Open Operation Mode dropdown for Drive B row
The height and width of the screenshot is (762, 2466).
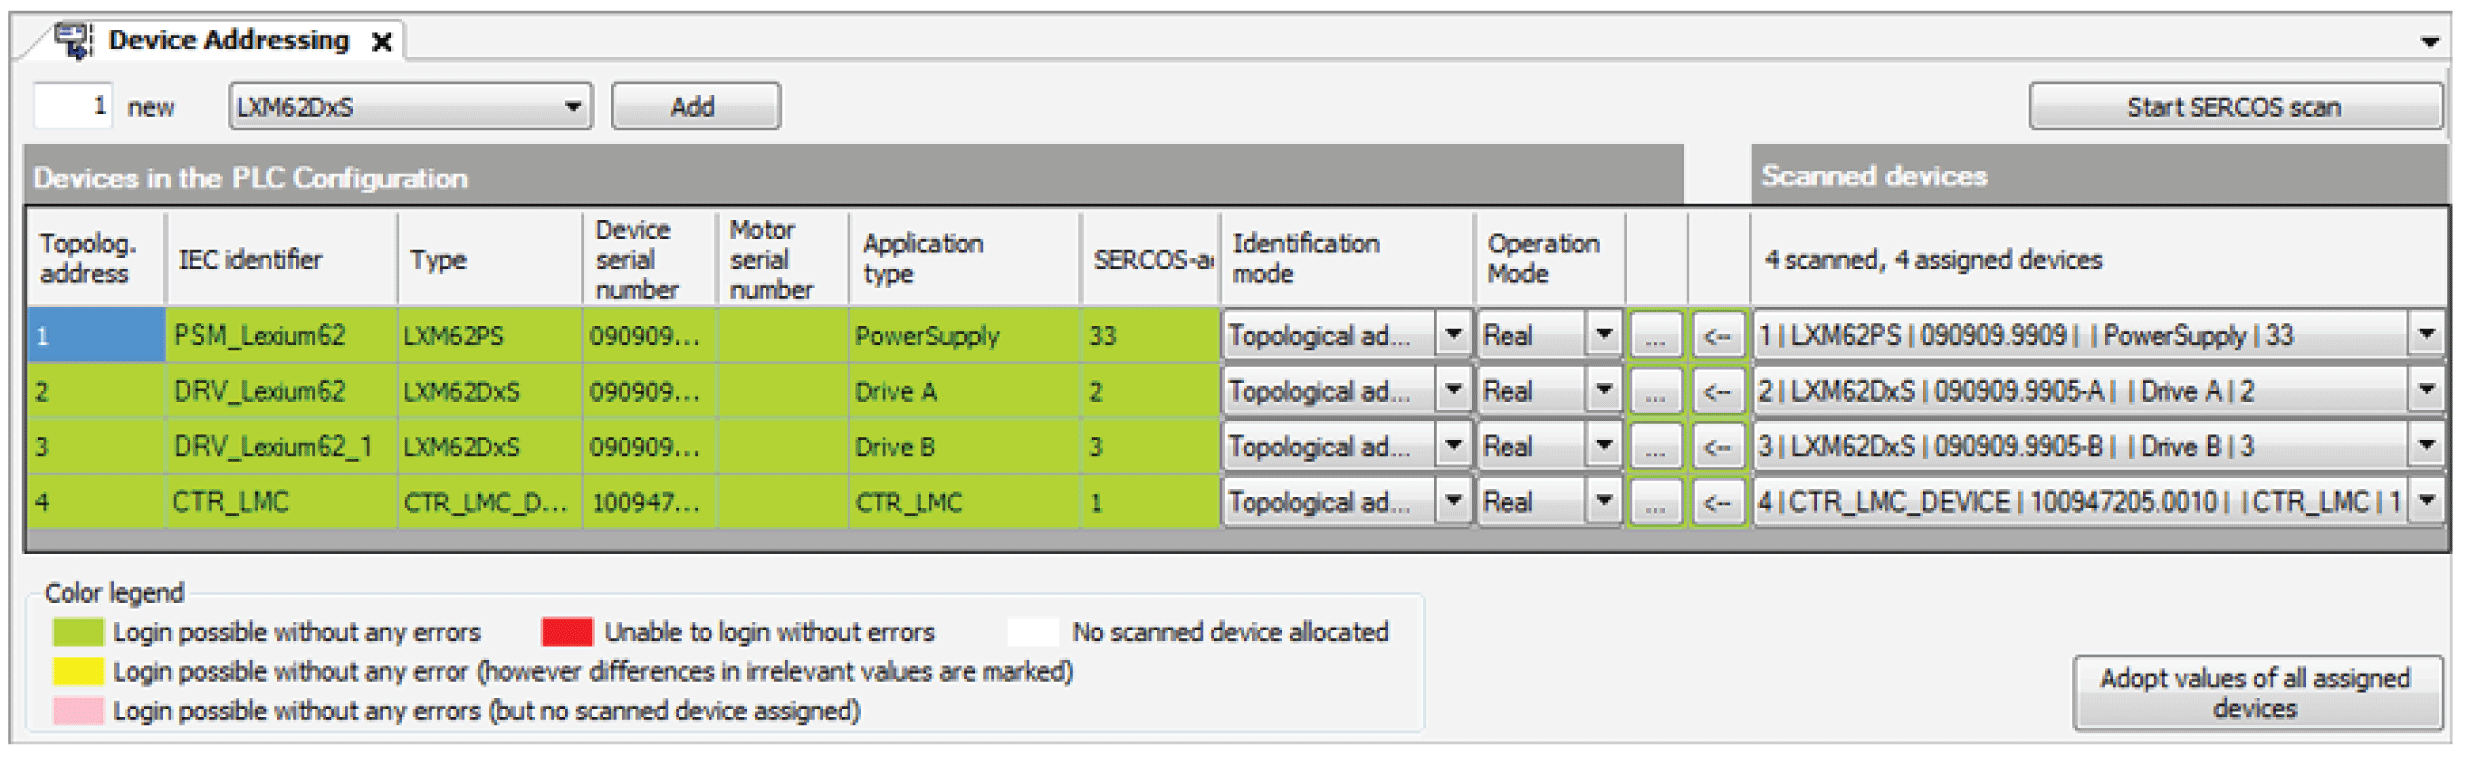1603,446
